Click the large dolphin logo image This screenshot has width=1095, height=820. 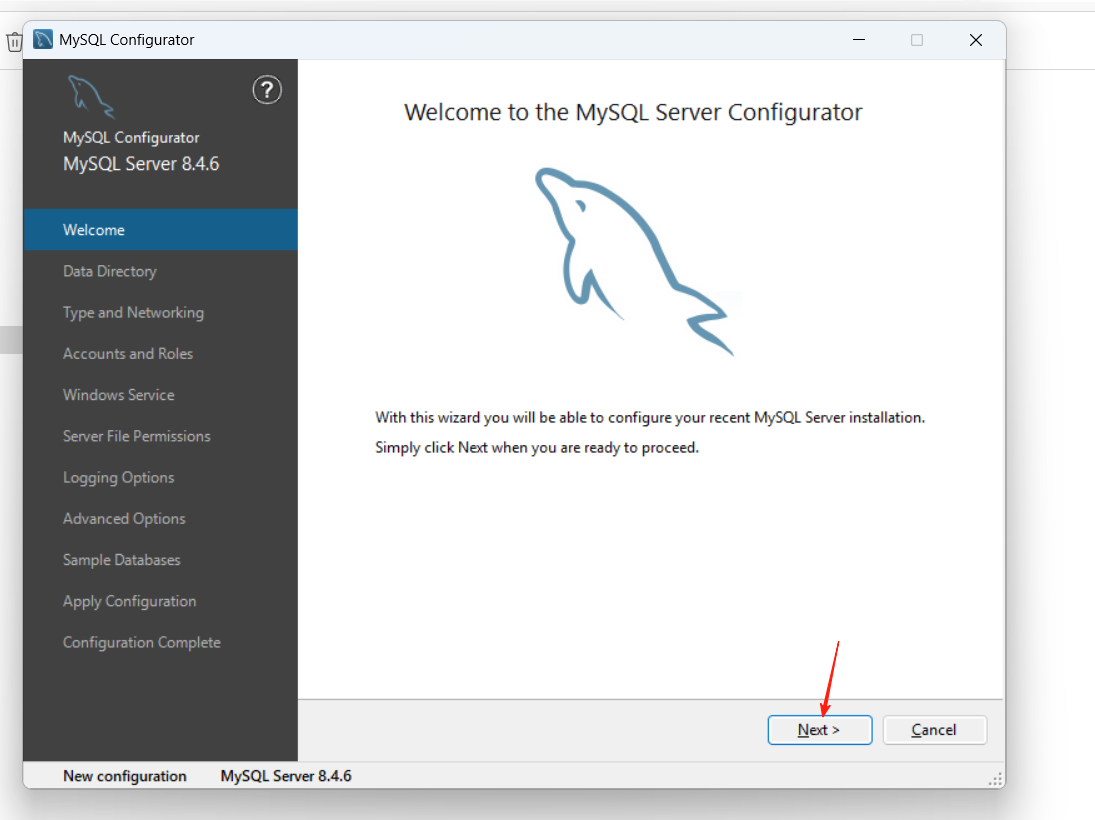634,261
